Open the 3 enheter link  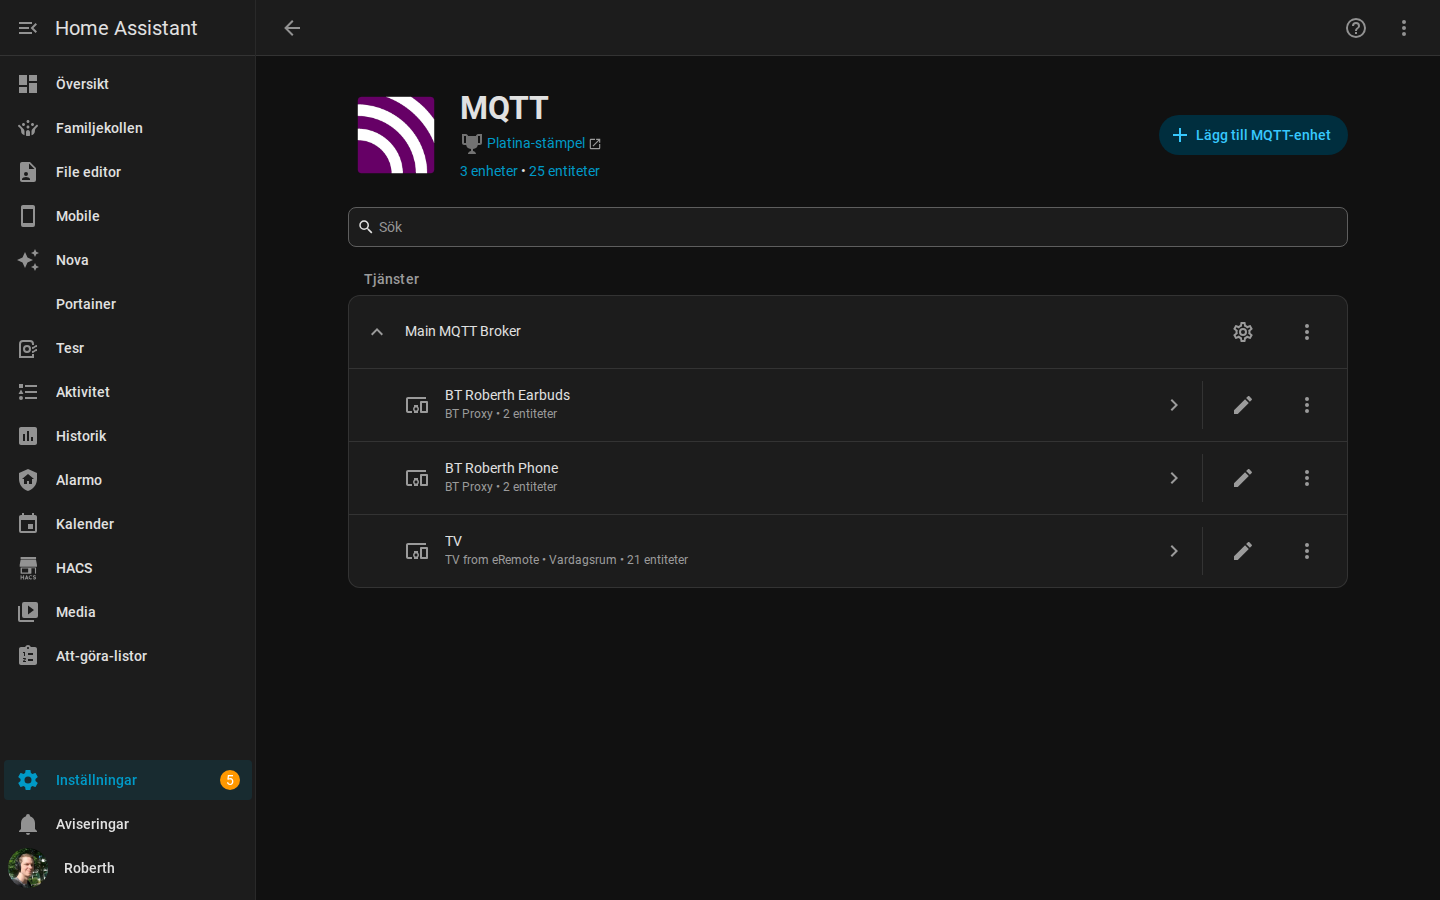(x=489, y=171)
